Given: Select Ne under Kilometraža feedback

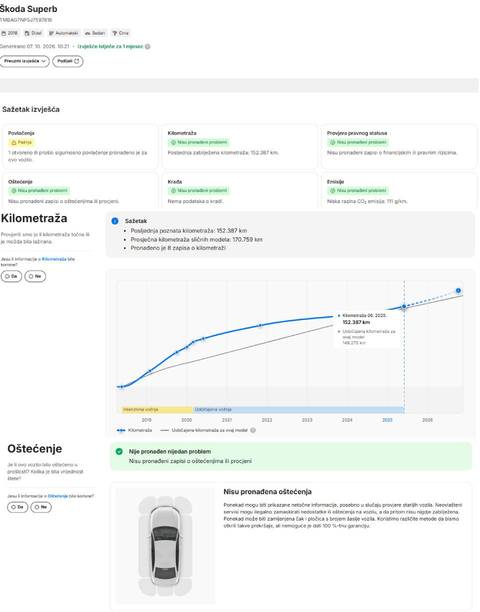Looking at the screenshot, I should click(35, 276).
